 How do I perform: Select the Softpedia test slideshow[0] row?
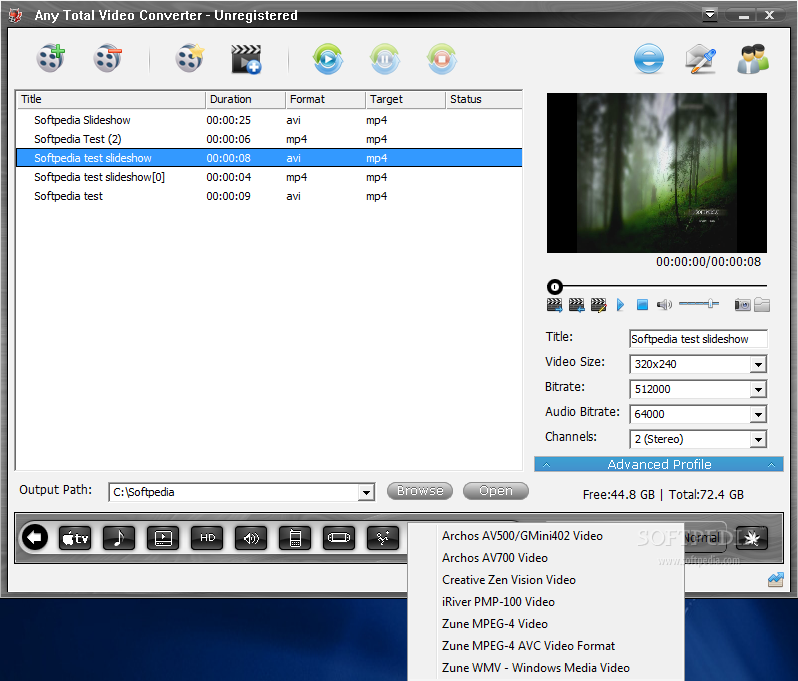[x=269, y=177]
